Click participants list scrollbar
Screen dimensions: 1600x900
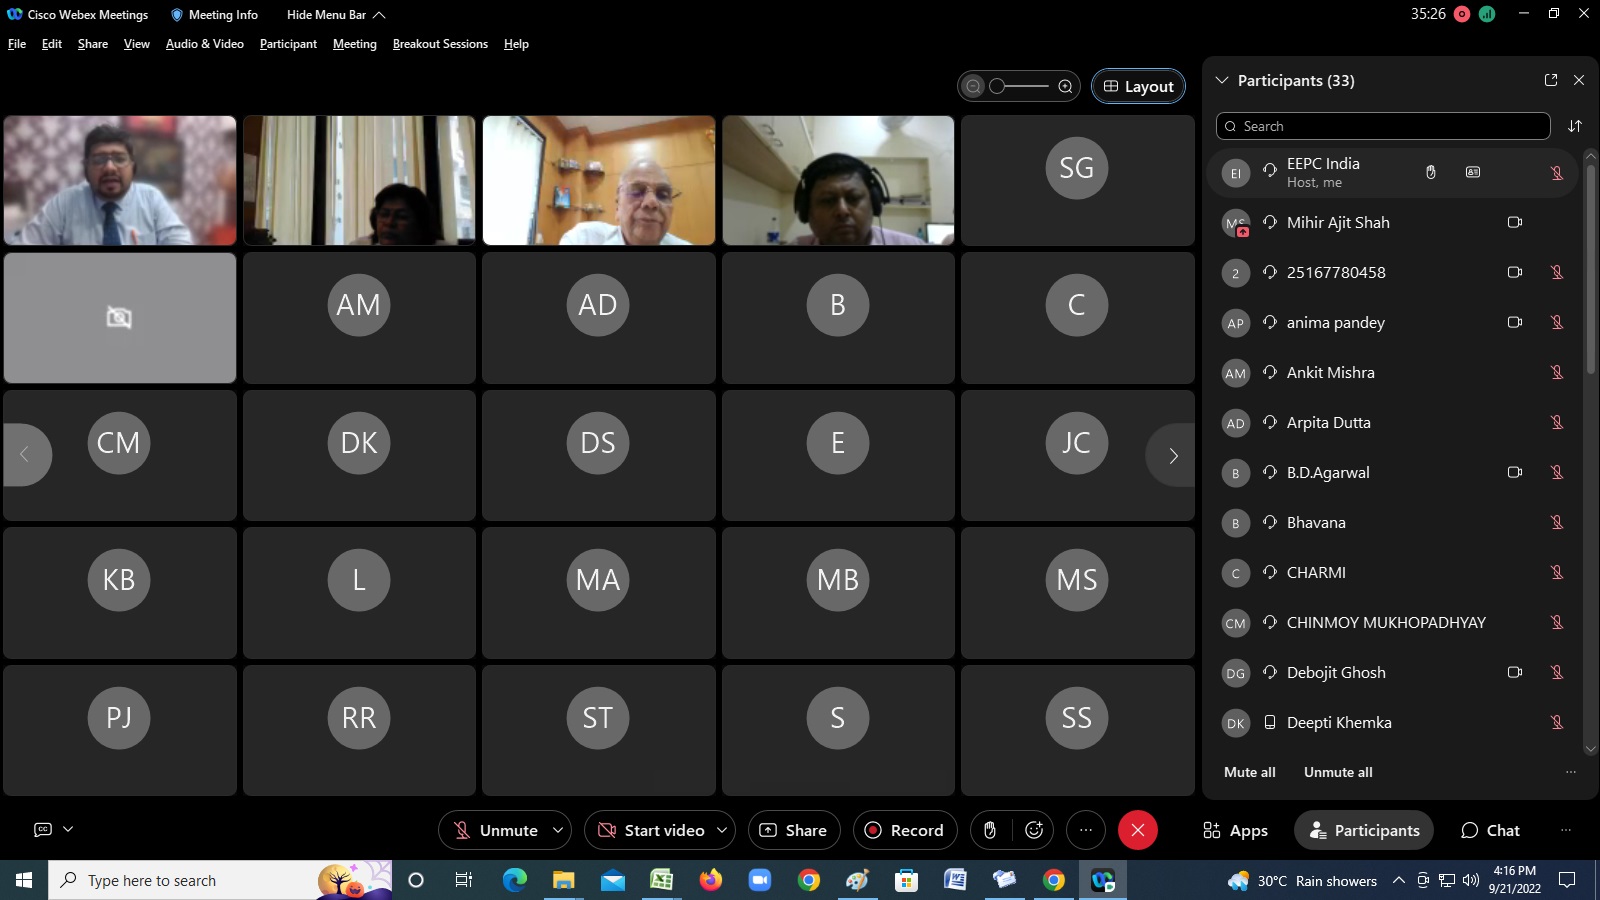(x=1591, y=270)
